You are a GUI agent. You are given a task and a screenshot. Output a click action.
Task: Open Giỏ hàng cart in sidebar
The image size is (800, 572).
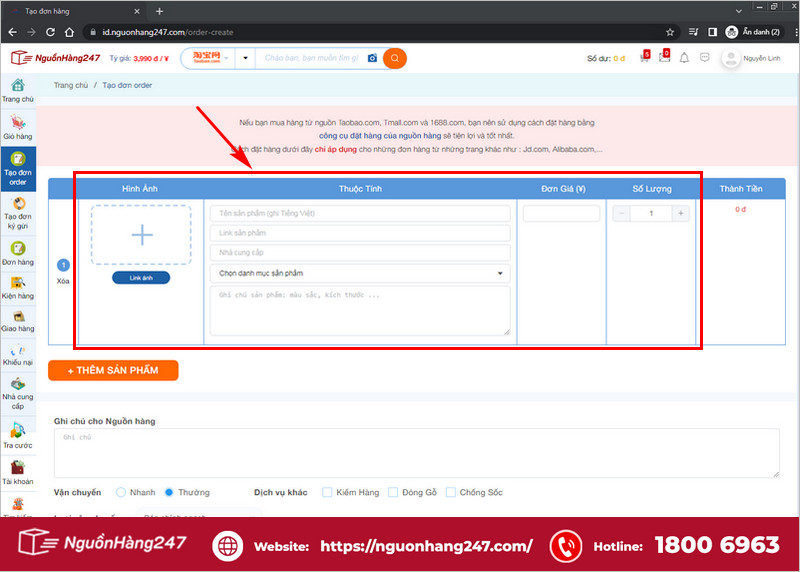click(18, 127)
